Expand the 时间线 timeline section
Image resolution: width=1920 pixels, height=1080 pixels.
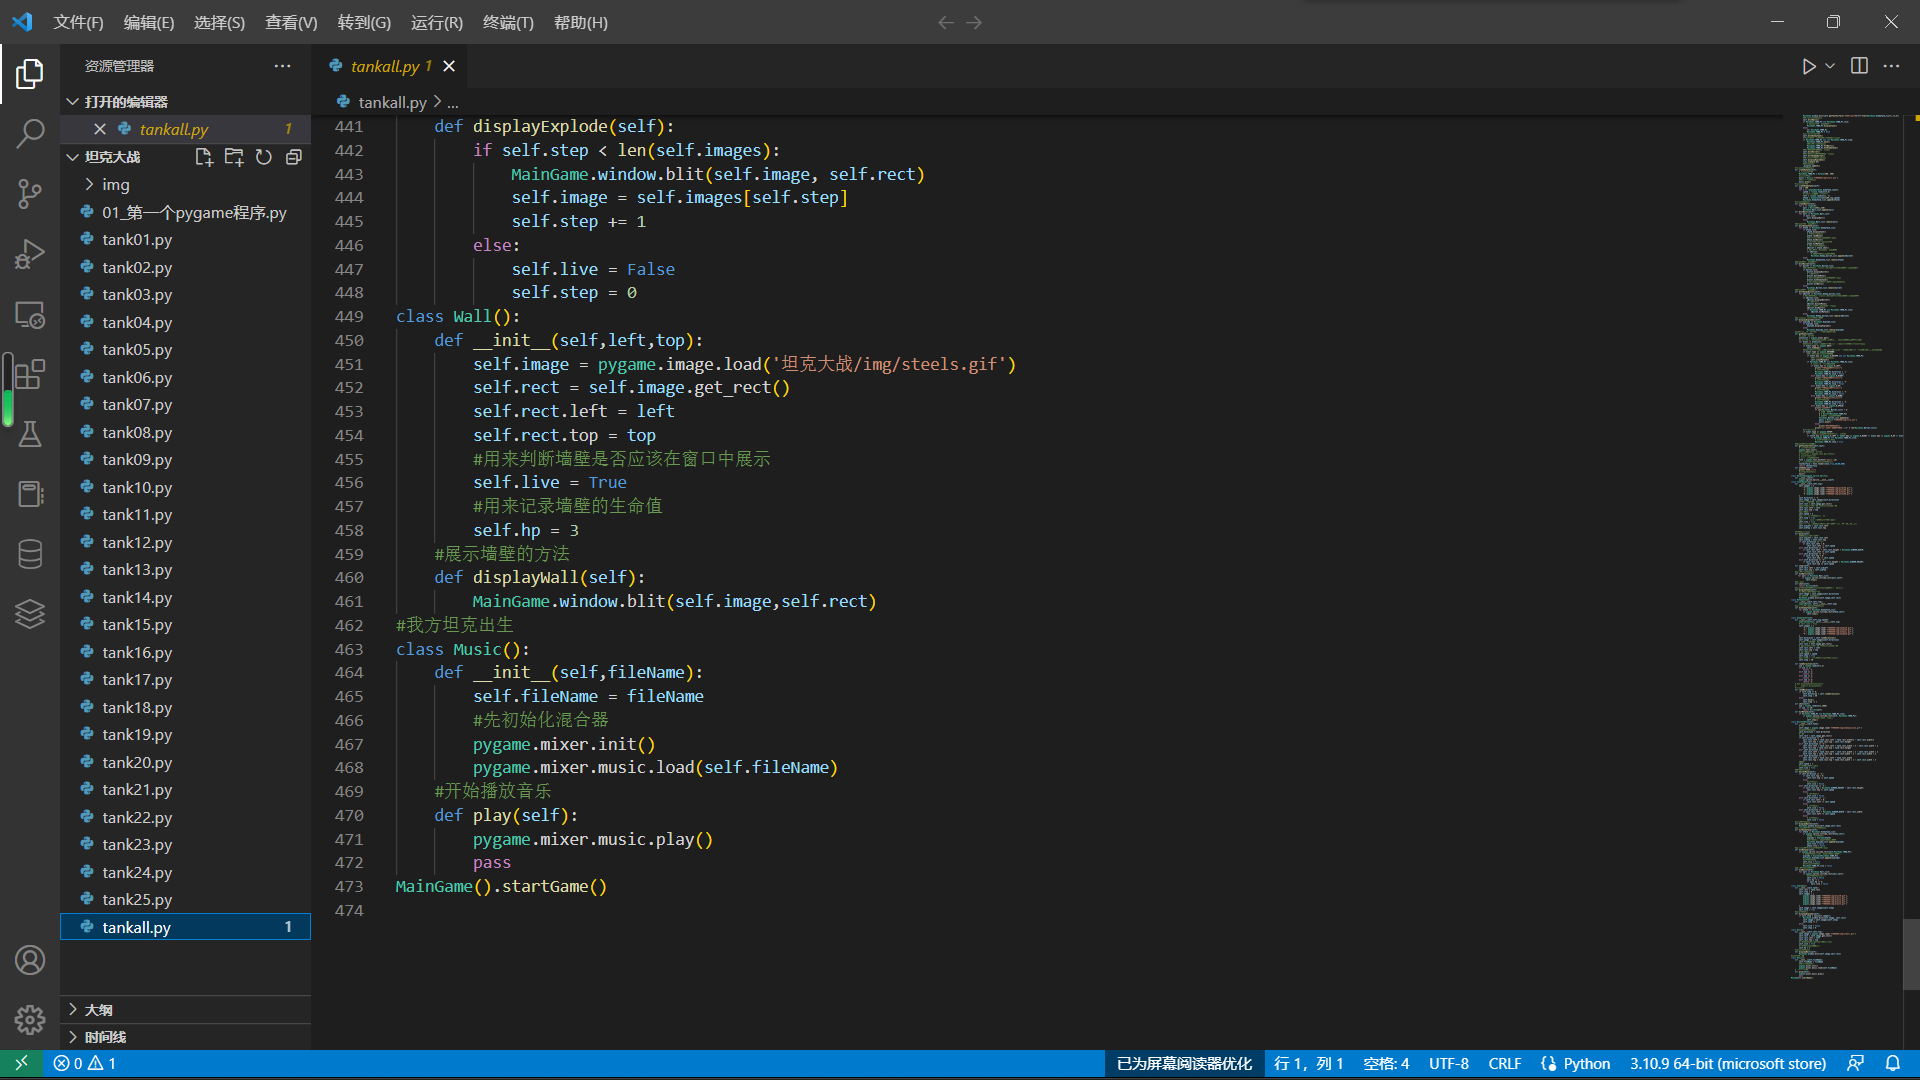(x=186, y=1037)
